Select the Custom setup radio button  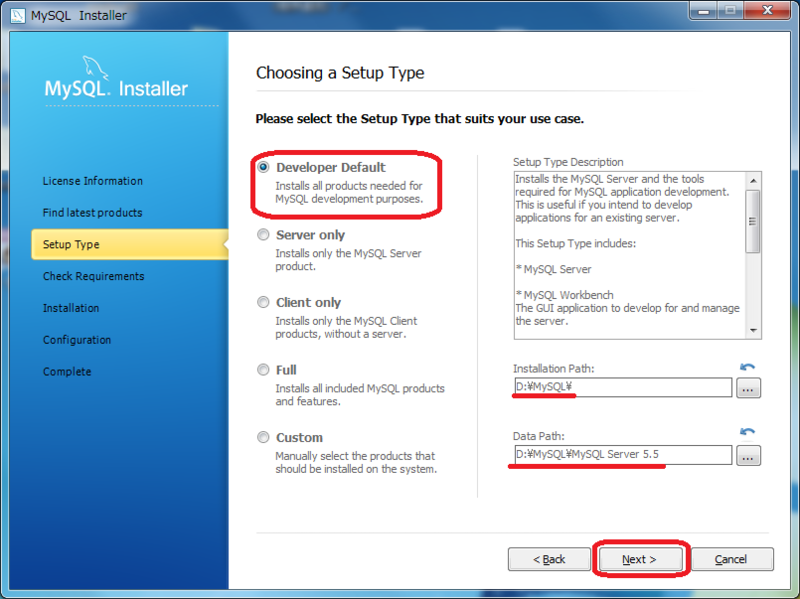[263, 437]
